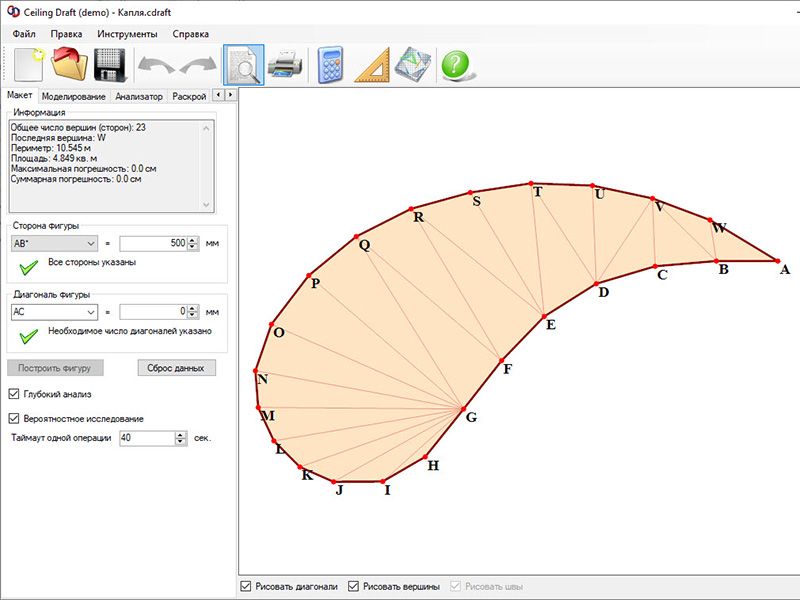Select vertex A at the figure tip
This screenshot has width=800, height=600.
778,261
